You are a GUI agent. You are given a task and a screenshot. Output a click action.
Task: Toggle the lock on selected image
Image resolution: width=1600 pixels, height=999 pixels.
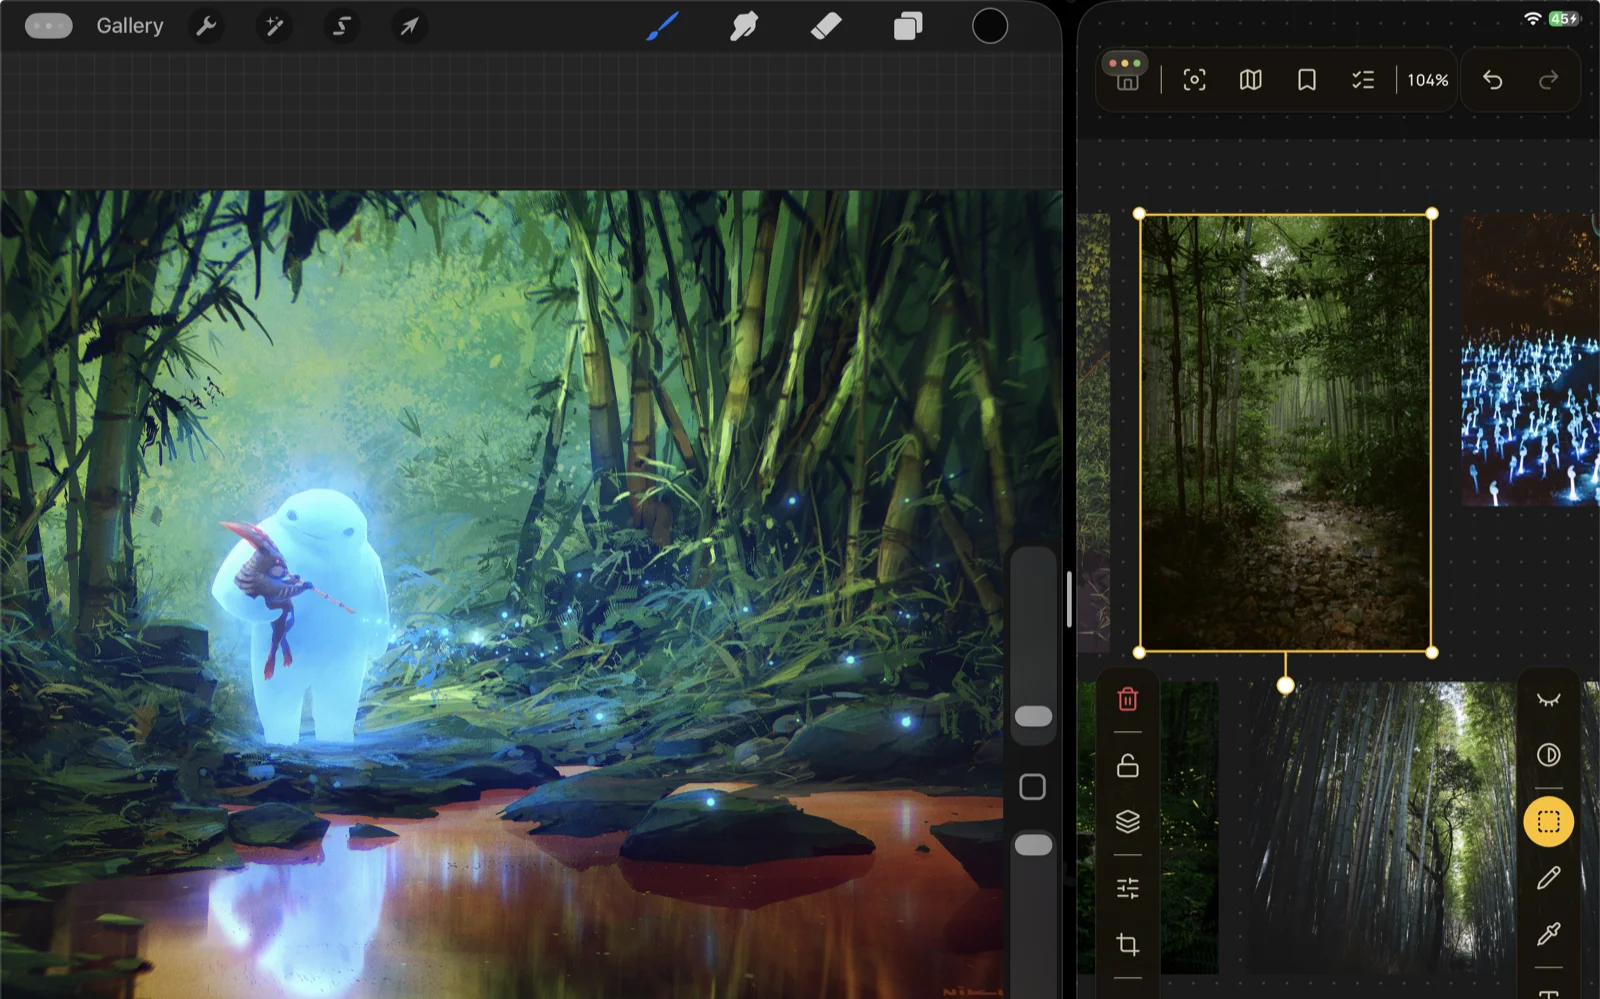[x=1127, y=765]
